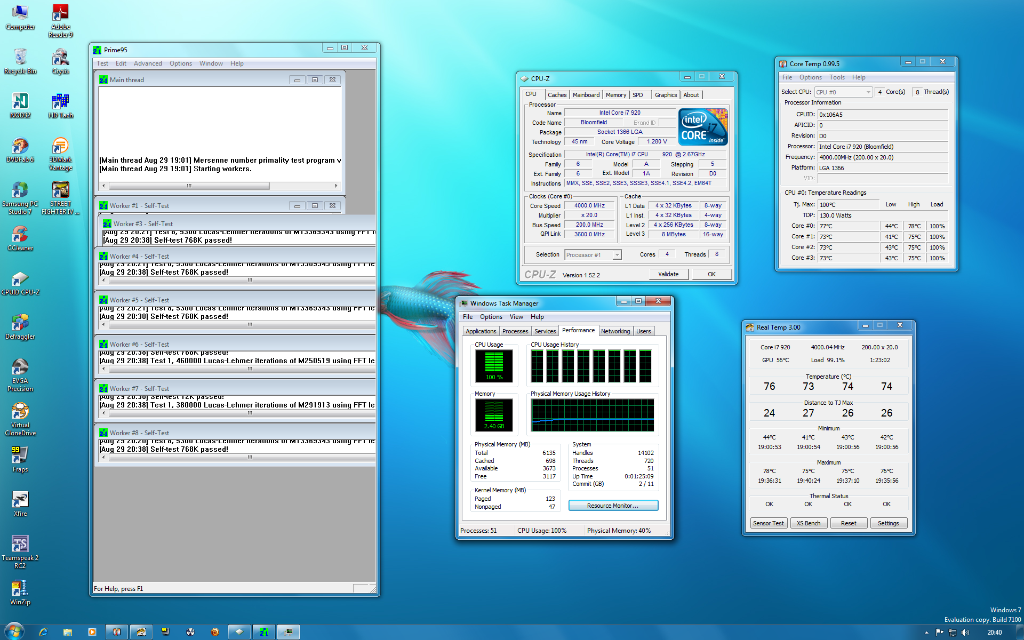
Task: Select the Samsung PC Studio 7 shortcut
Action: (x=20, y=198)
